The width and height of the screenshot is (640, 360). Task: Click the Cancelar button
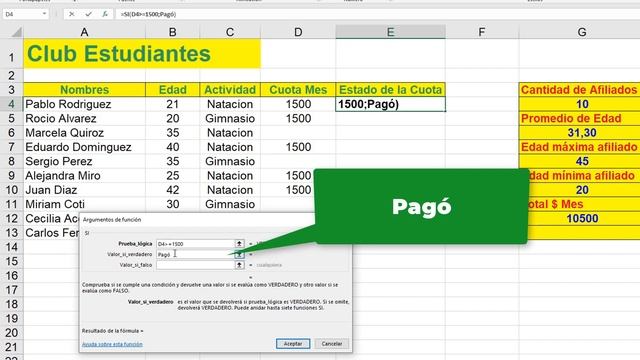tap(332, 344)
